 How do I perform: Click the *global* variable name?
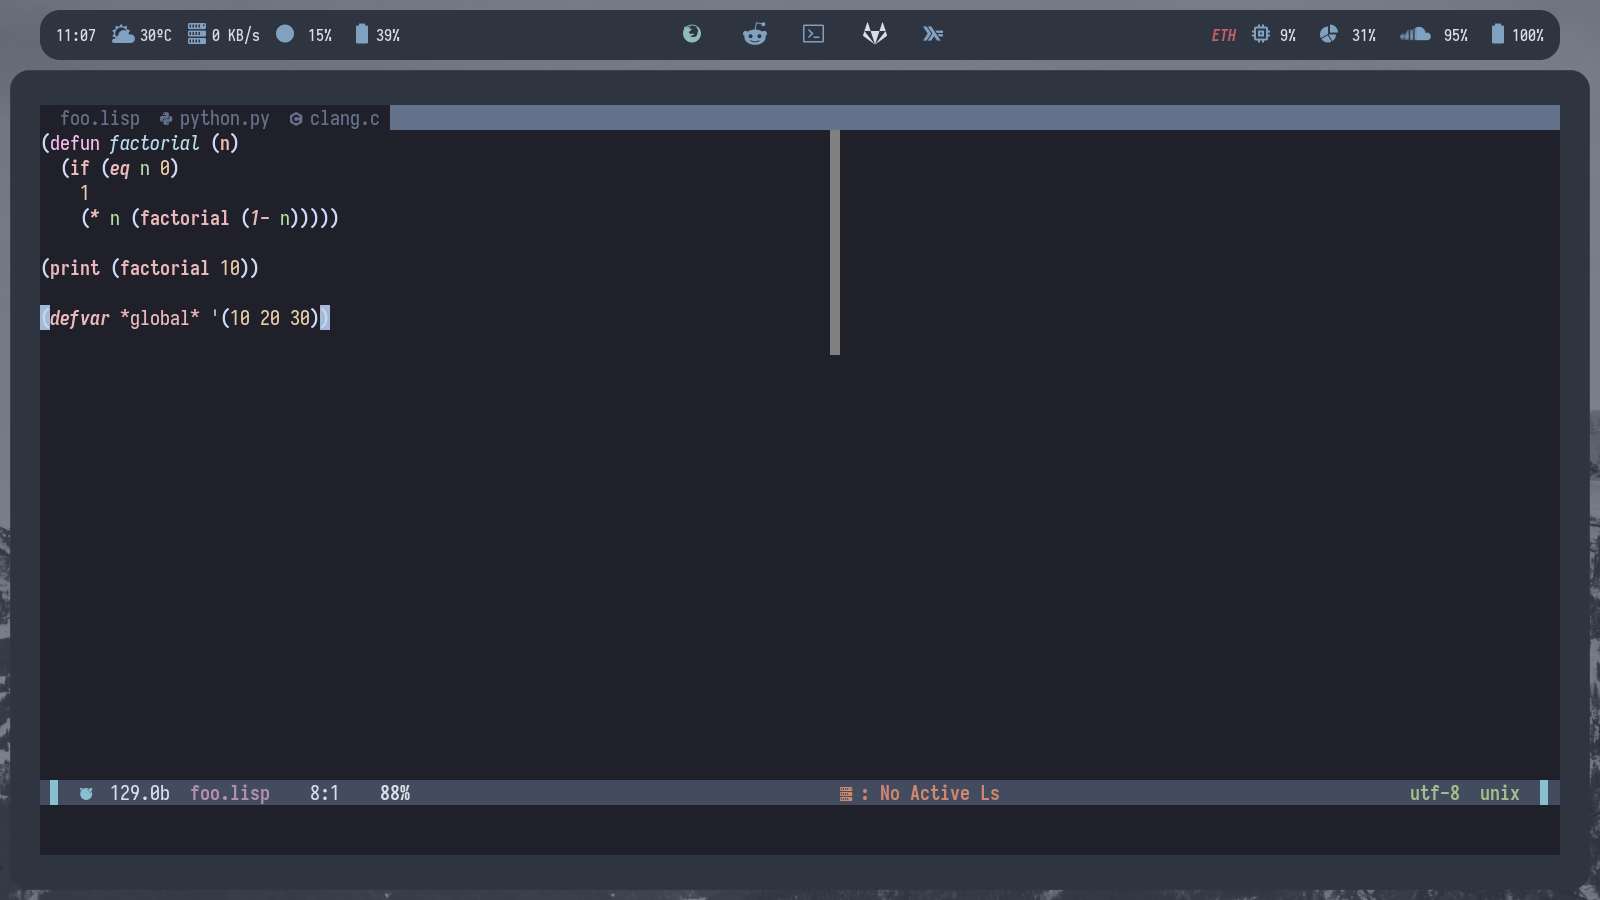(160, 318)
